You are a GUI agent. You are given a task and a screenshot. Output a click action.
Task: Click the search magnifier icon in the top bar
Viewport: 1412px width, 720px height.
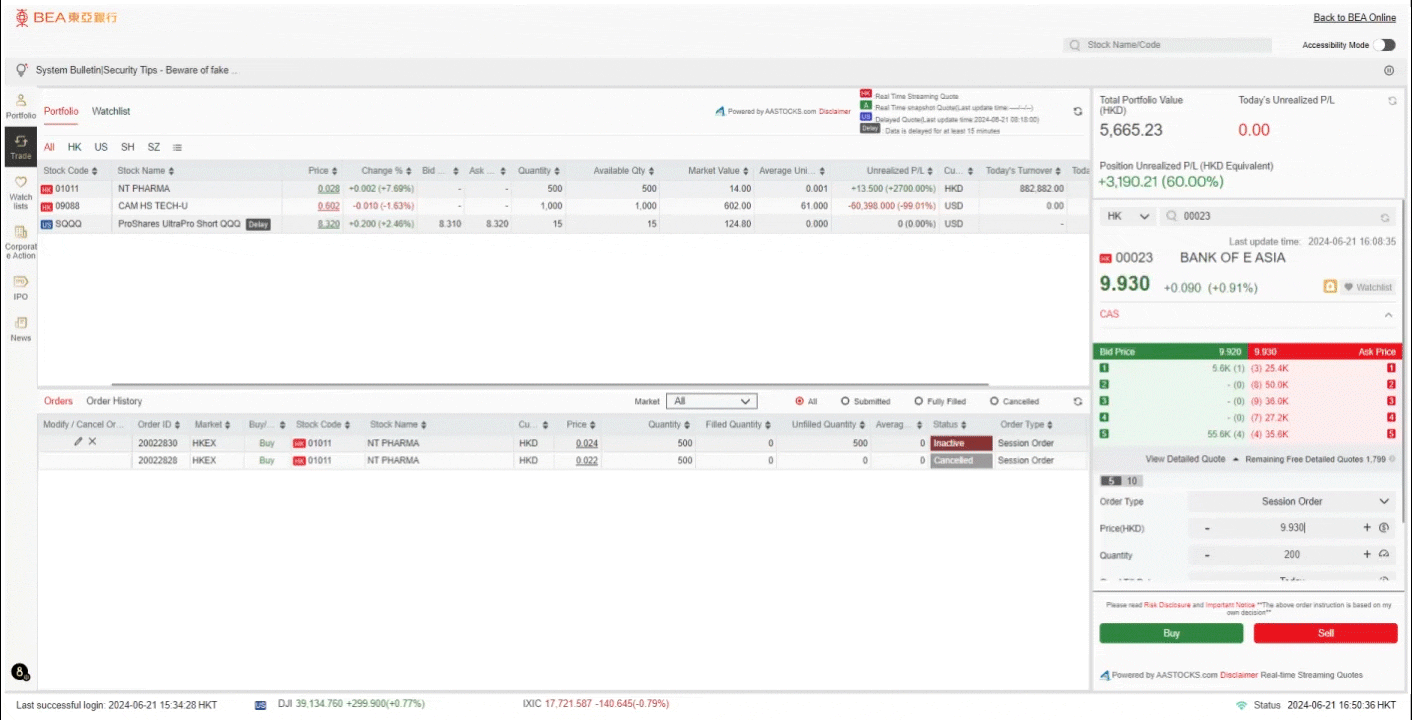(1075, 45)
